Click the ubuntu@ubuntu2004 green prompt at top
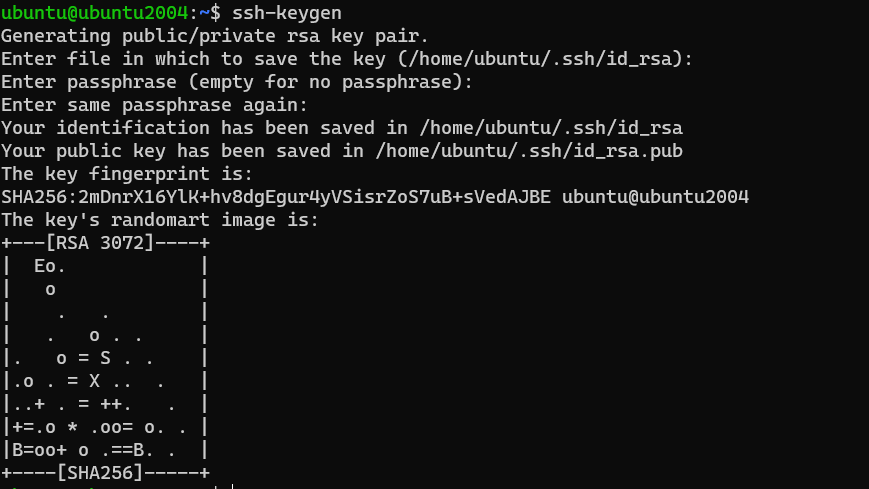 (94, 13)
